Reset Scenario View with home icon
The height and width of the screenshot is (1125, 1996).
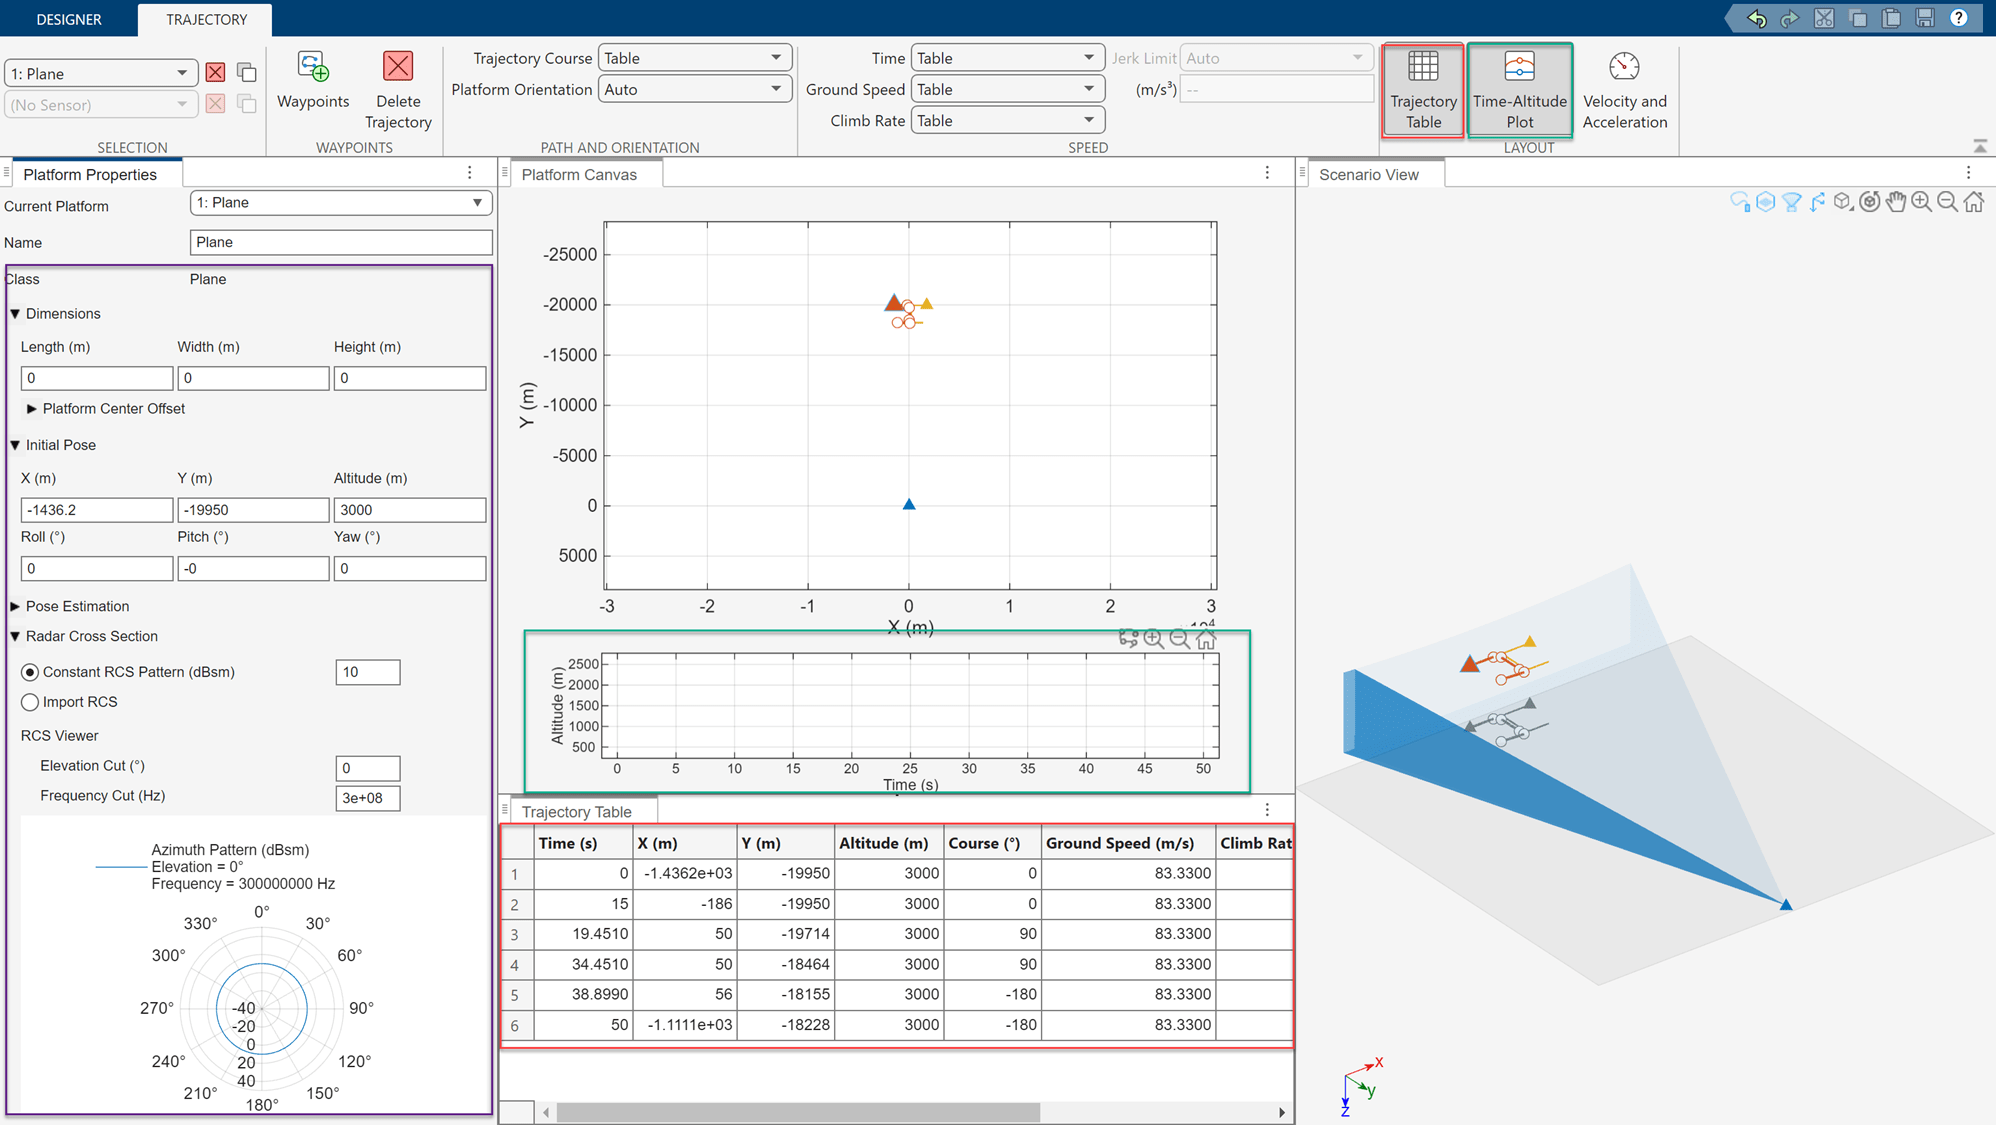pyautogui.click(x=1973, y=202)
